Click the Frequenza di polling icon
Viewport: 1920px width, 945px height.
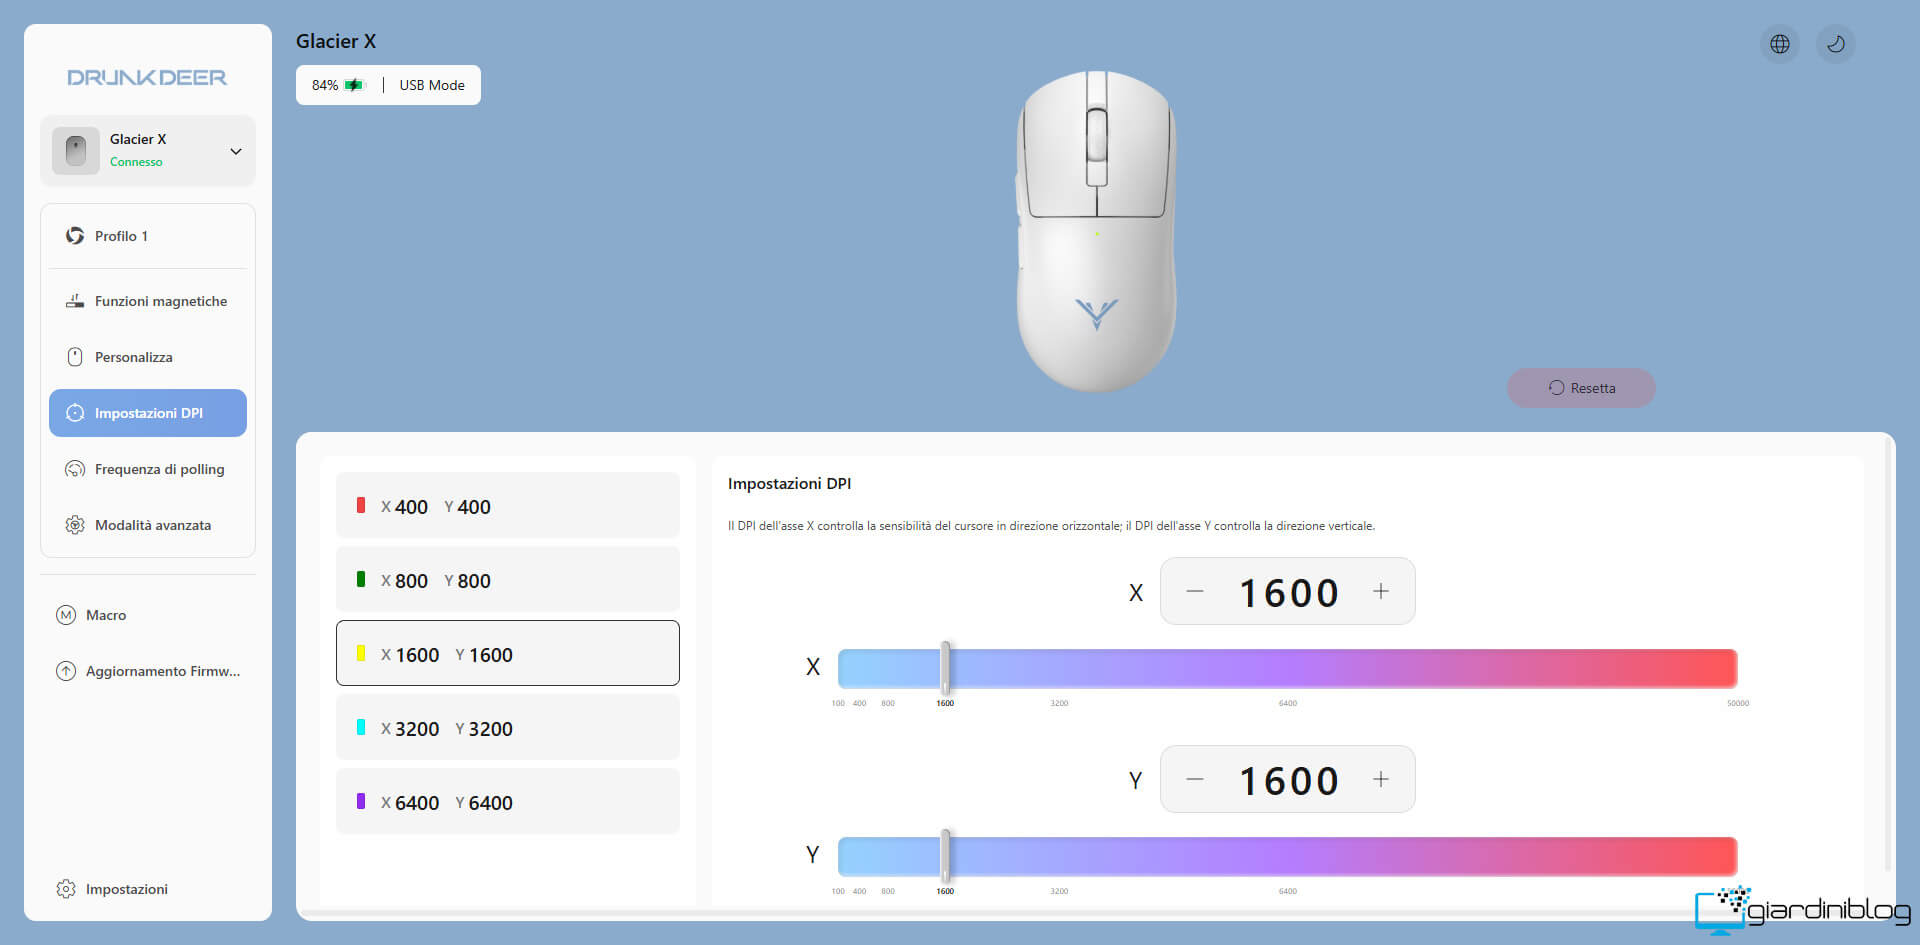[x=75, y=469]
